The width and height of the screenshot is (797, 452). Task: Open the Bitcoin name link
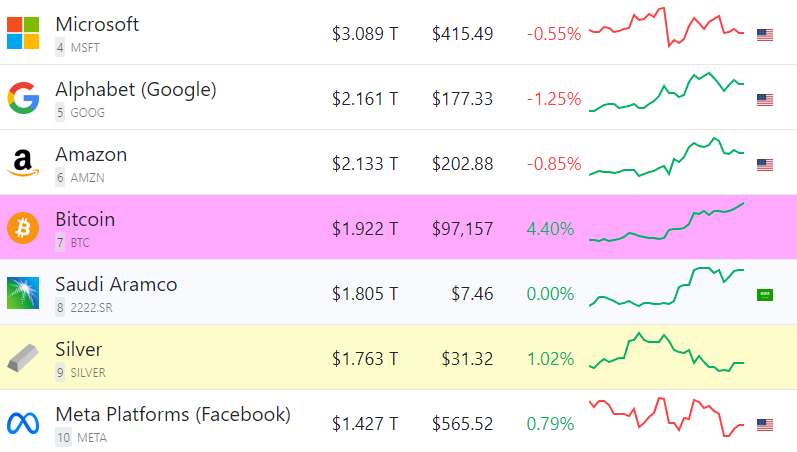[85, 219]
